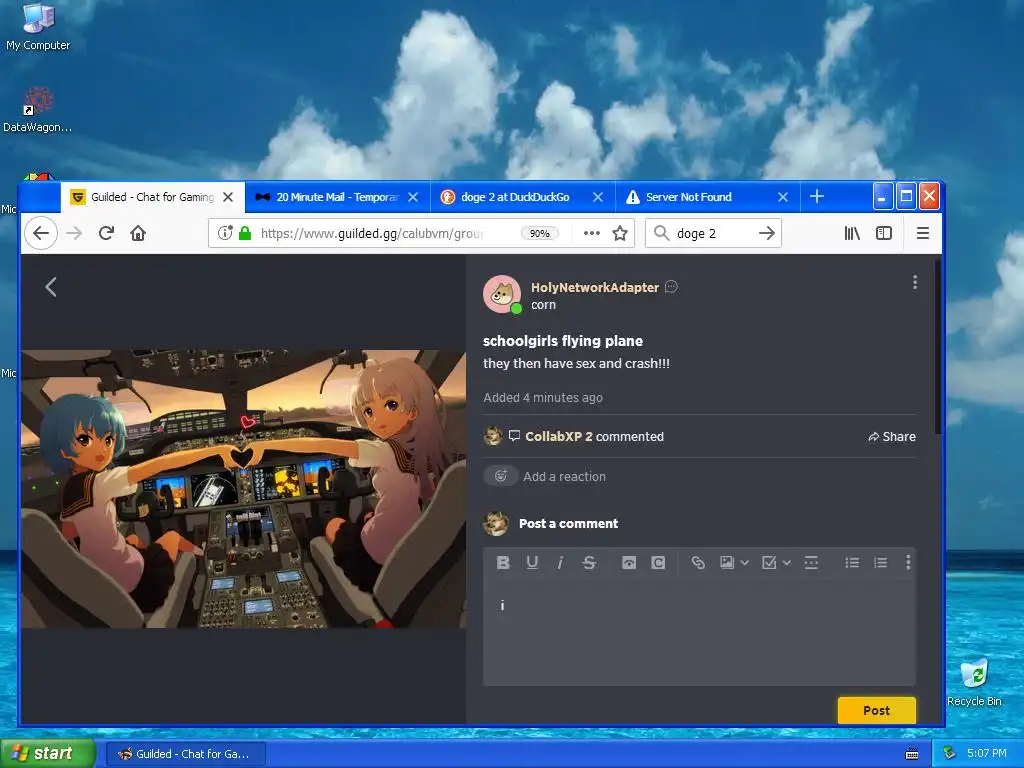Submit comment with Post button

876,711
